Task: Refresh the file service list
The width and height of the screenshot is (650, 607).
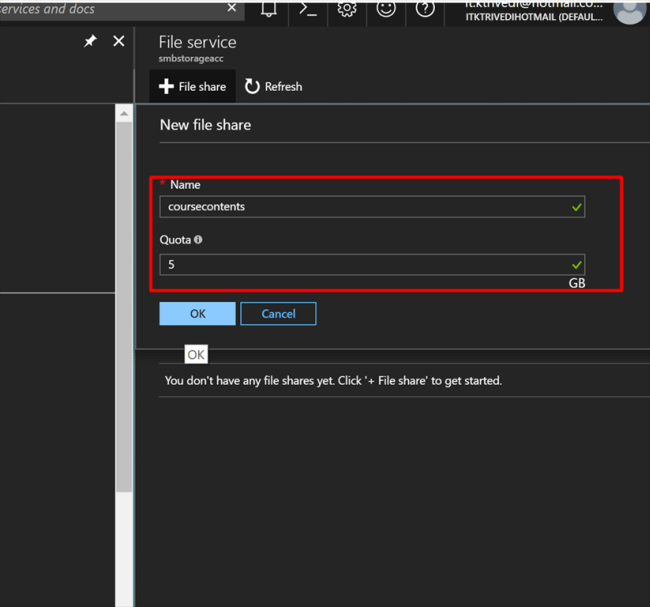Action: click(x=274, y=86)
